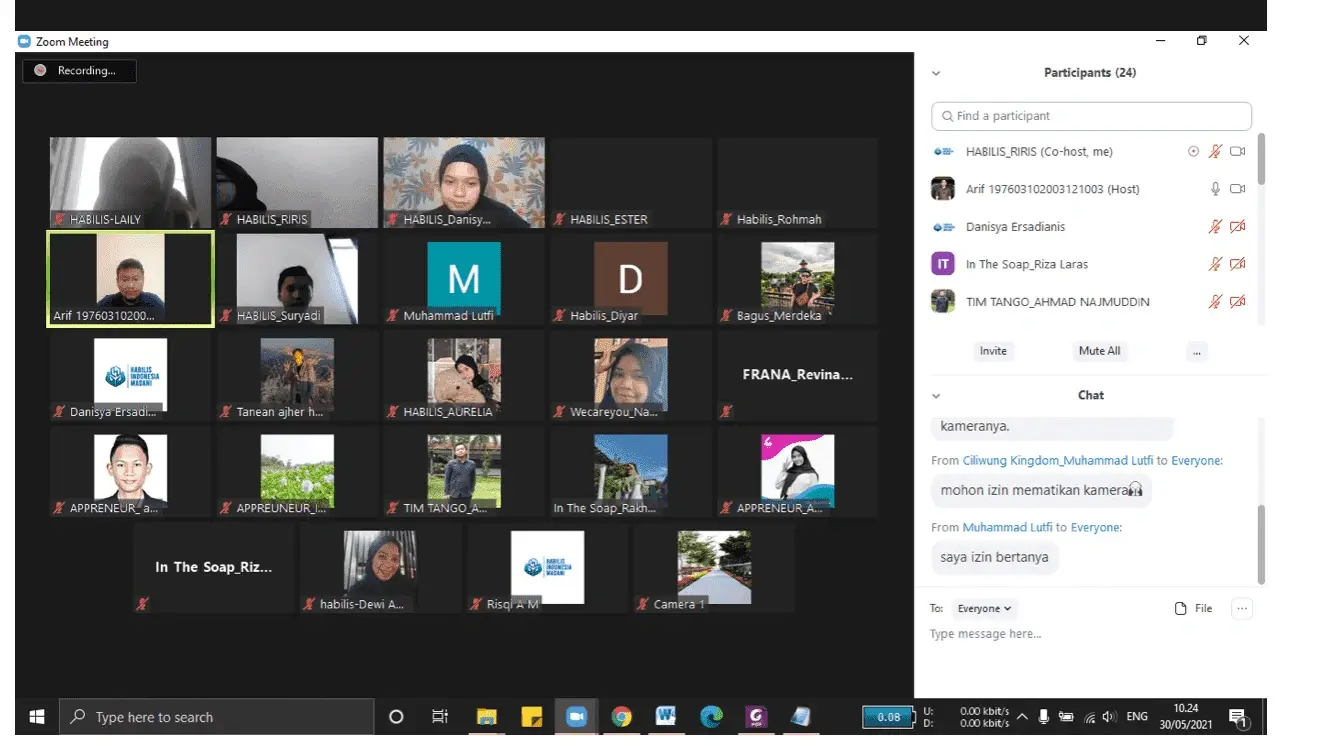Open the participants more options '...' menu

(x=1196, y=351)
